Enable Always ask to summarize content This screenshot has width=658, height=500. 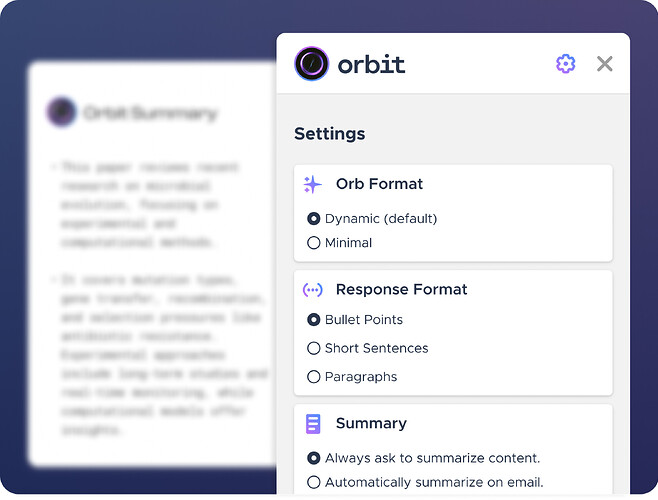[x=313, y=458]
